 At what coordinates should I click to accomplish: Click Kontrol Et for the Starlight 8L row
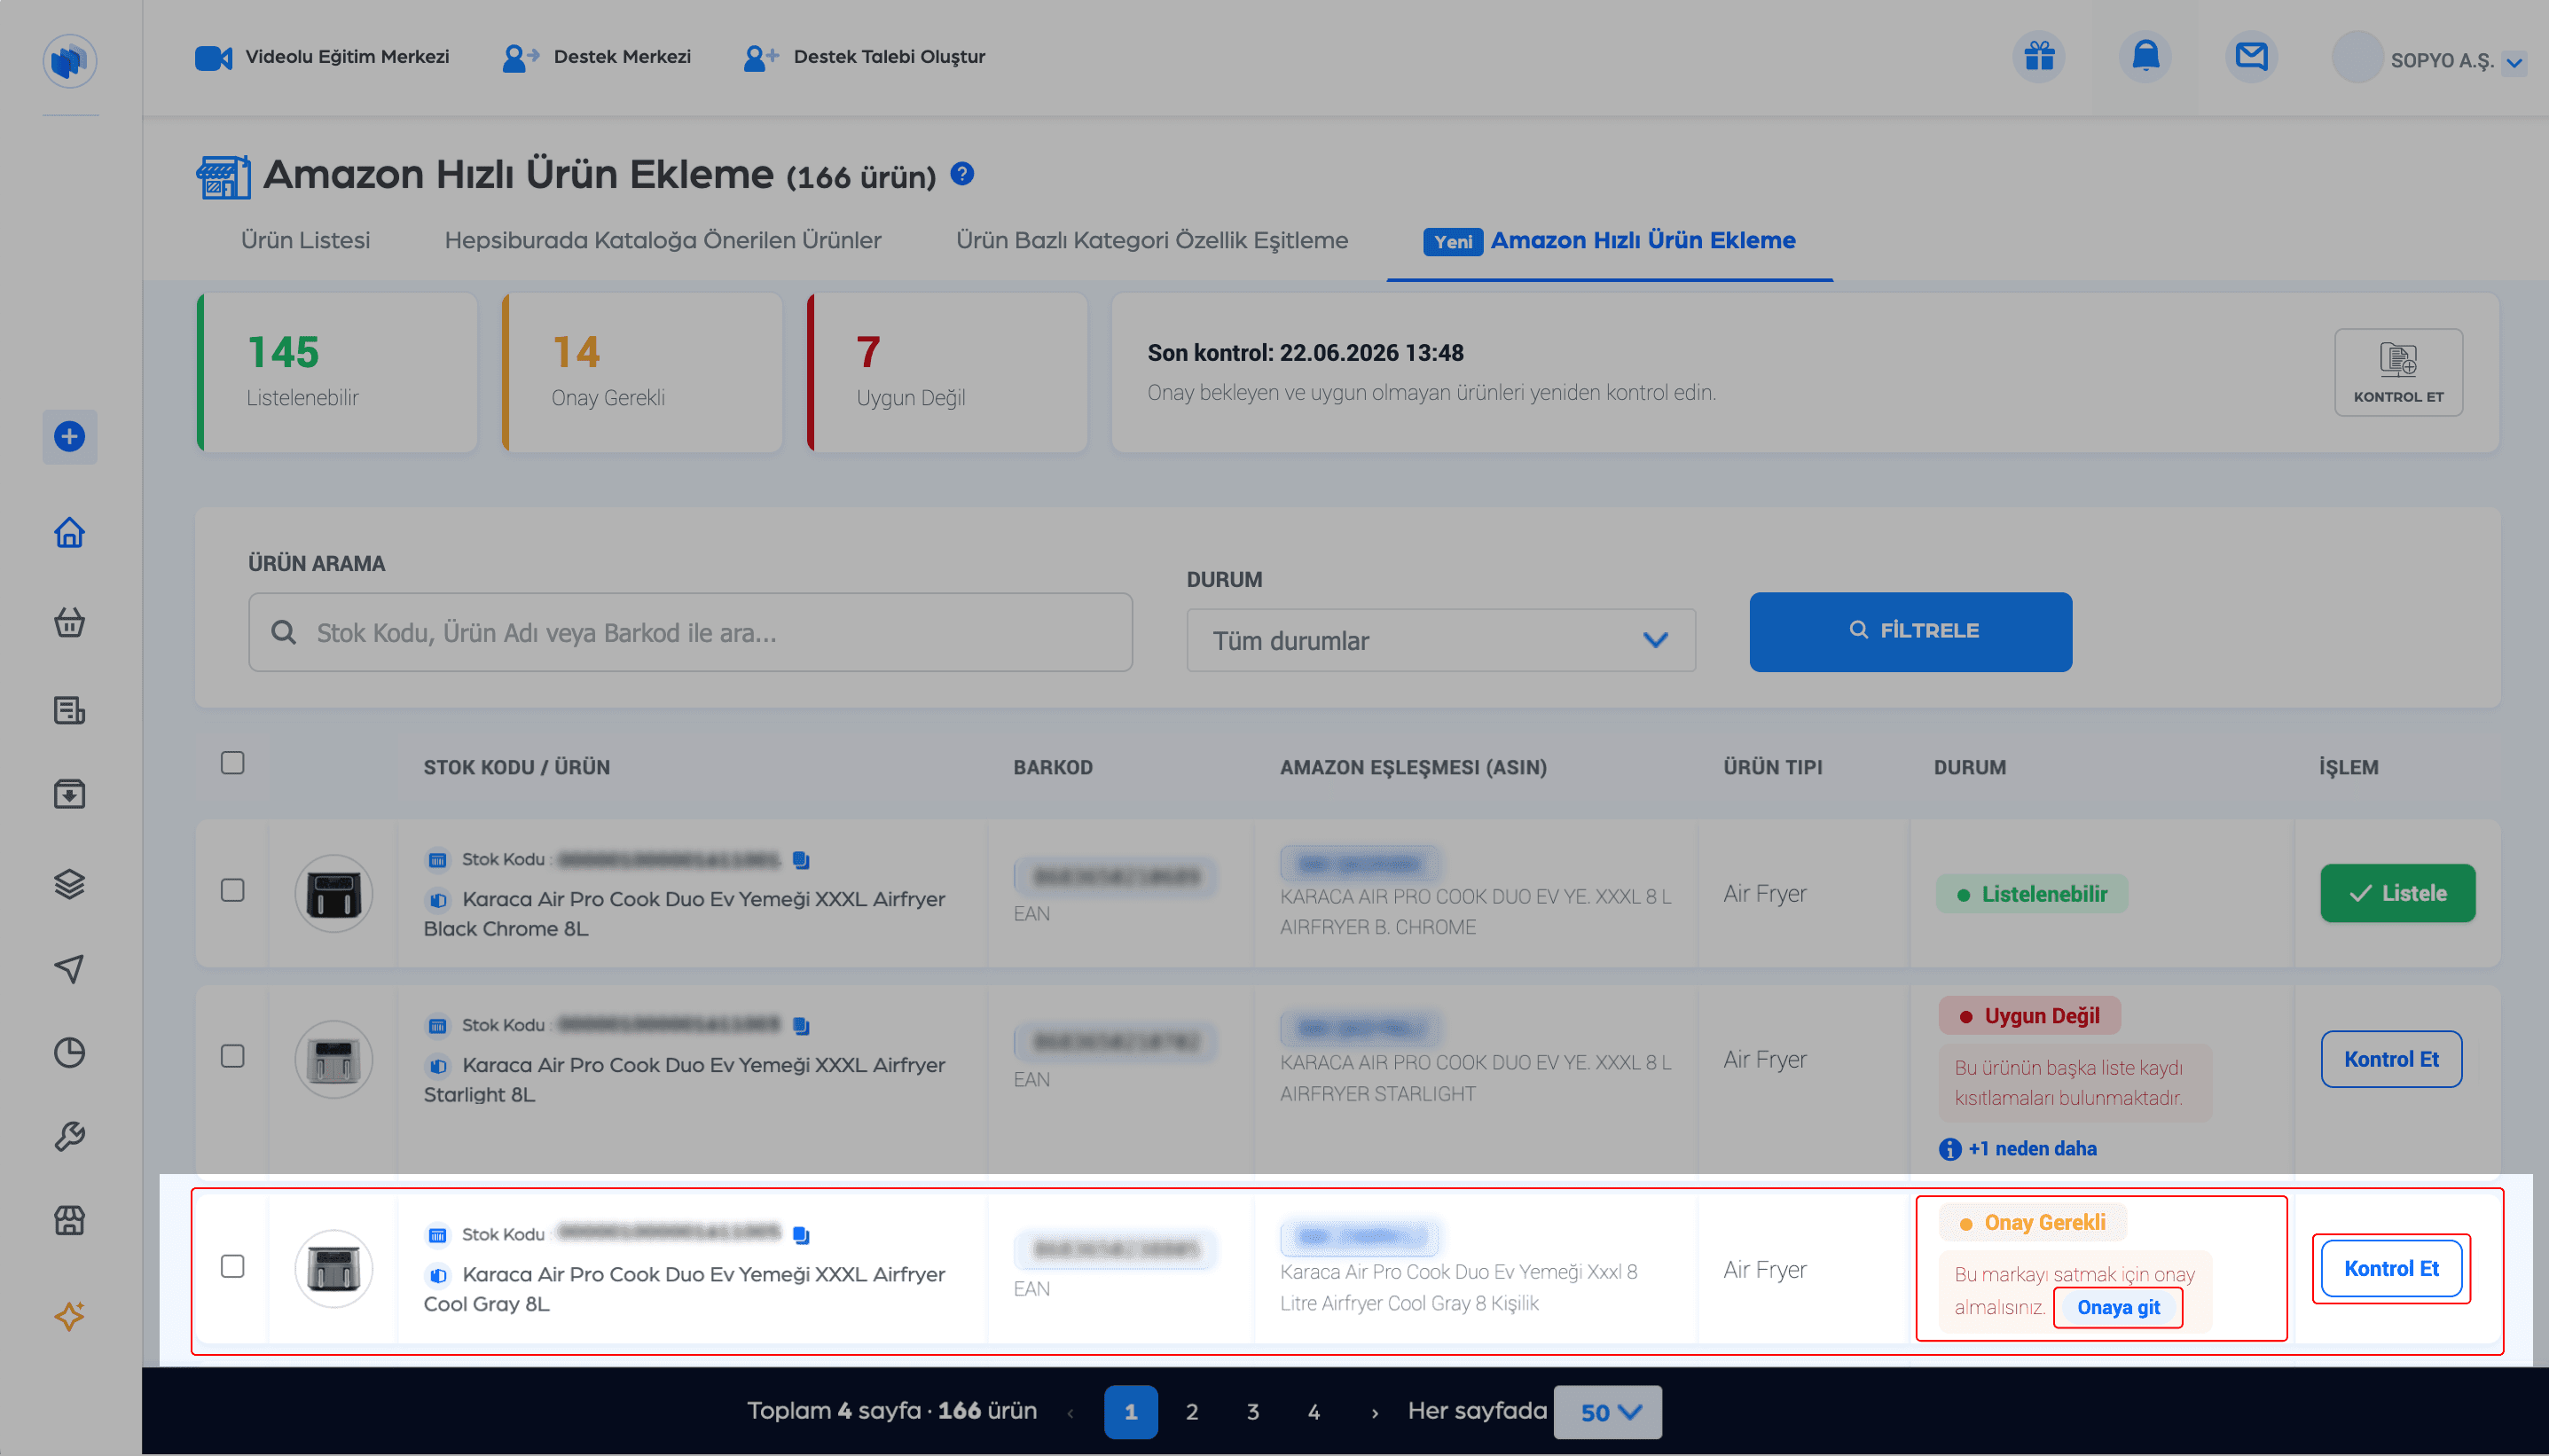point(2391,1059)
